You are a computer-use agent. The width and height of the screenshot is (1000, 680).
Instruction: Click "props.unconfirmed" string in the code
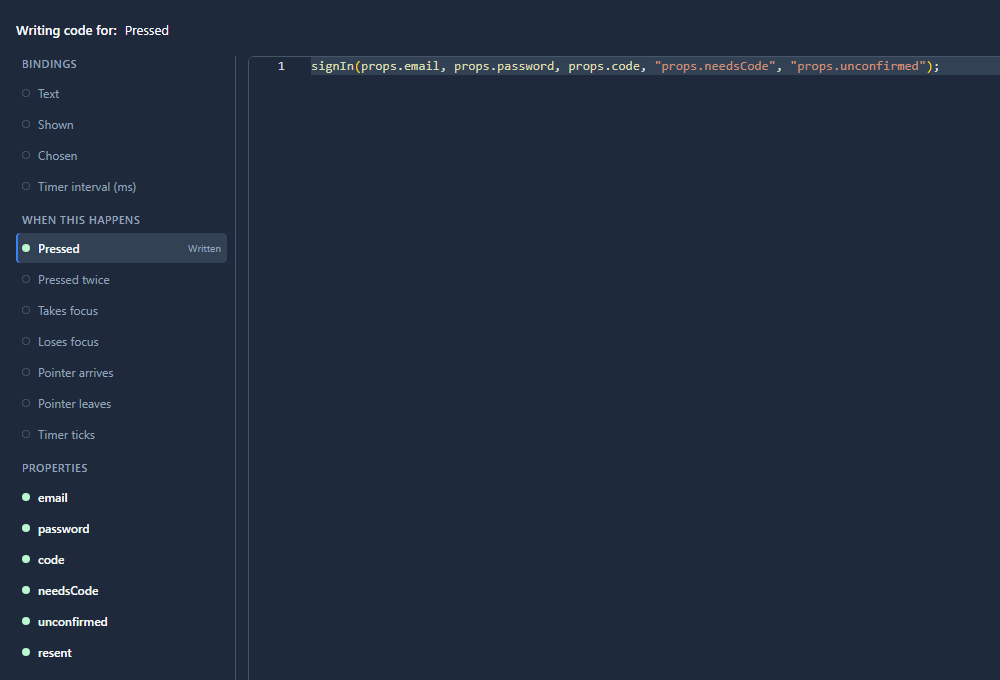(x=858, y=66)
